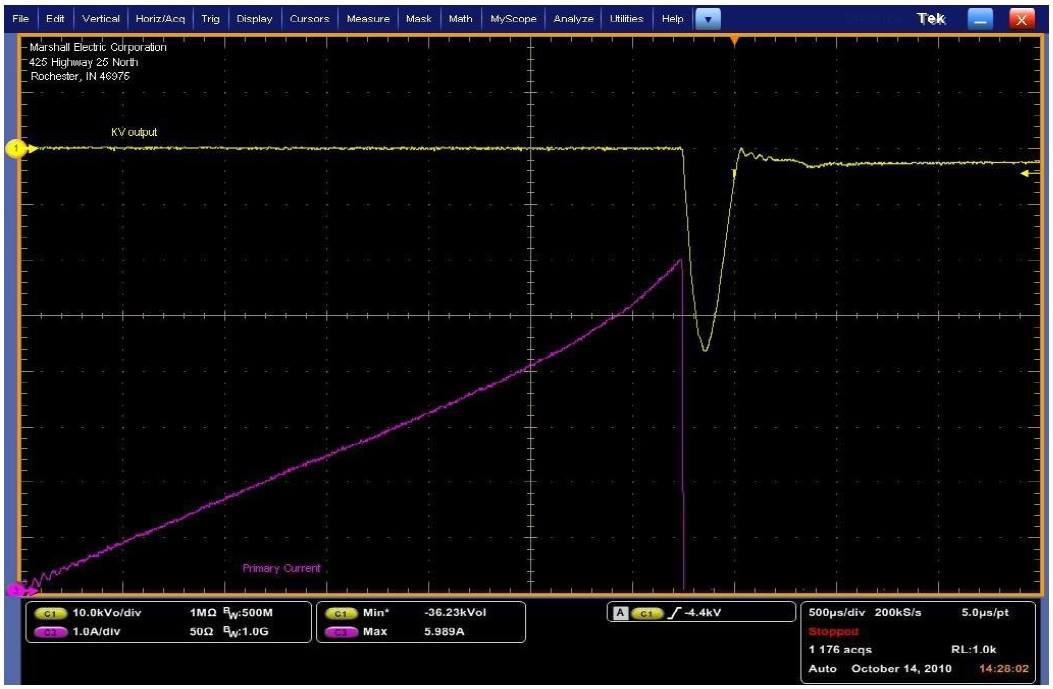Select the "KV output" waveform label
The width and height of the screenshot is (1053, 689).
[134, 133]
